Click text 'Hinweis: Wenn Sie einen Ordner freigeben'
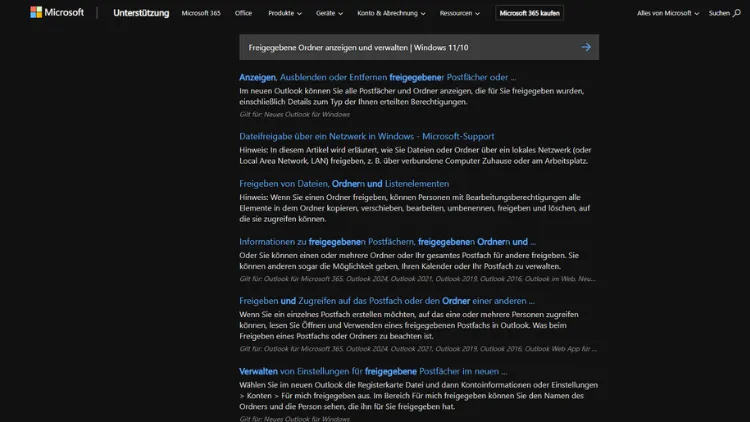Viewport: 750px width, 422px height. tap(313, 197)
